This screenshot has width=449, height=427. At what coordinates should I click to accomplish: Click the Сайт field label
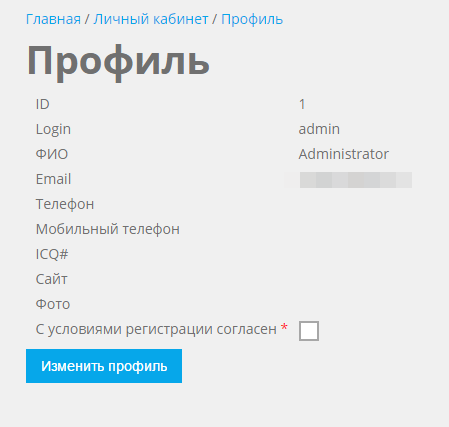coord(52,279)
